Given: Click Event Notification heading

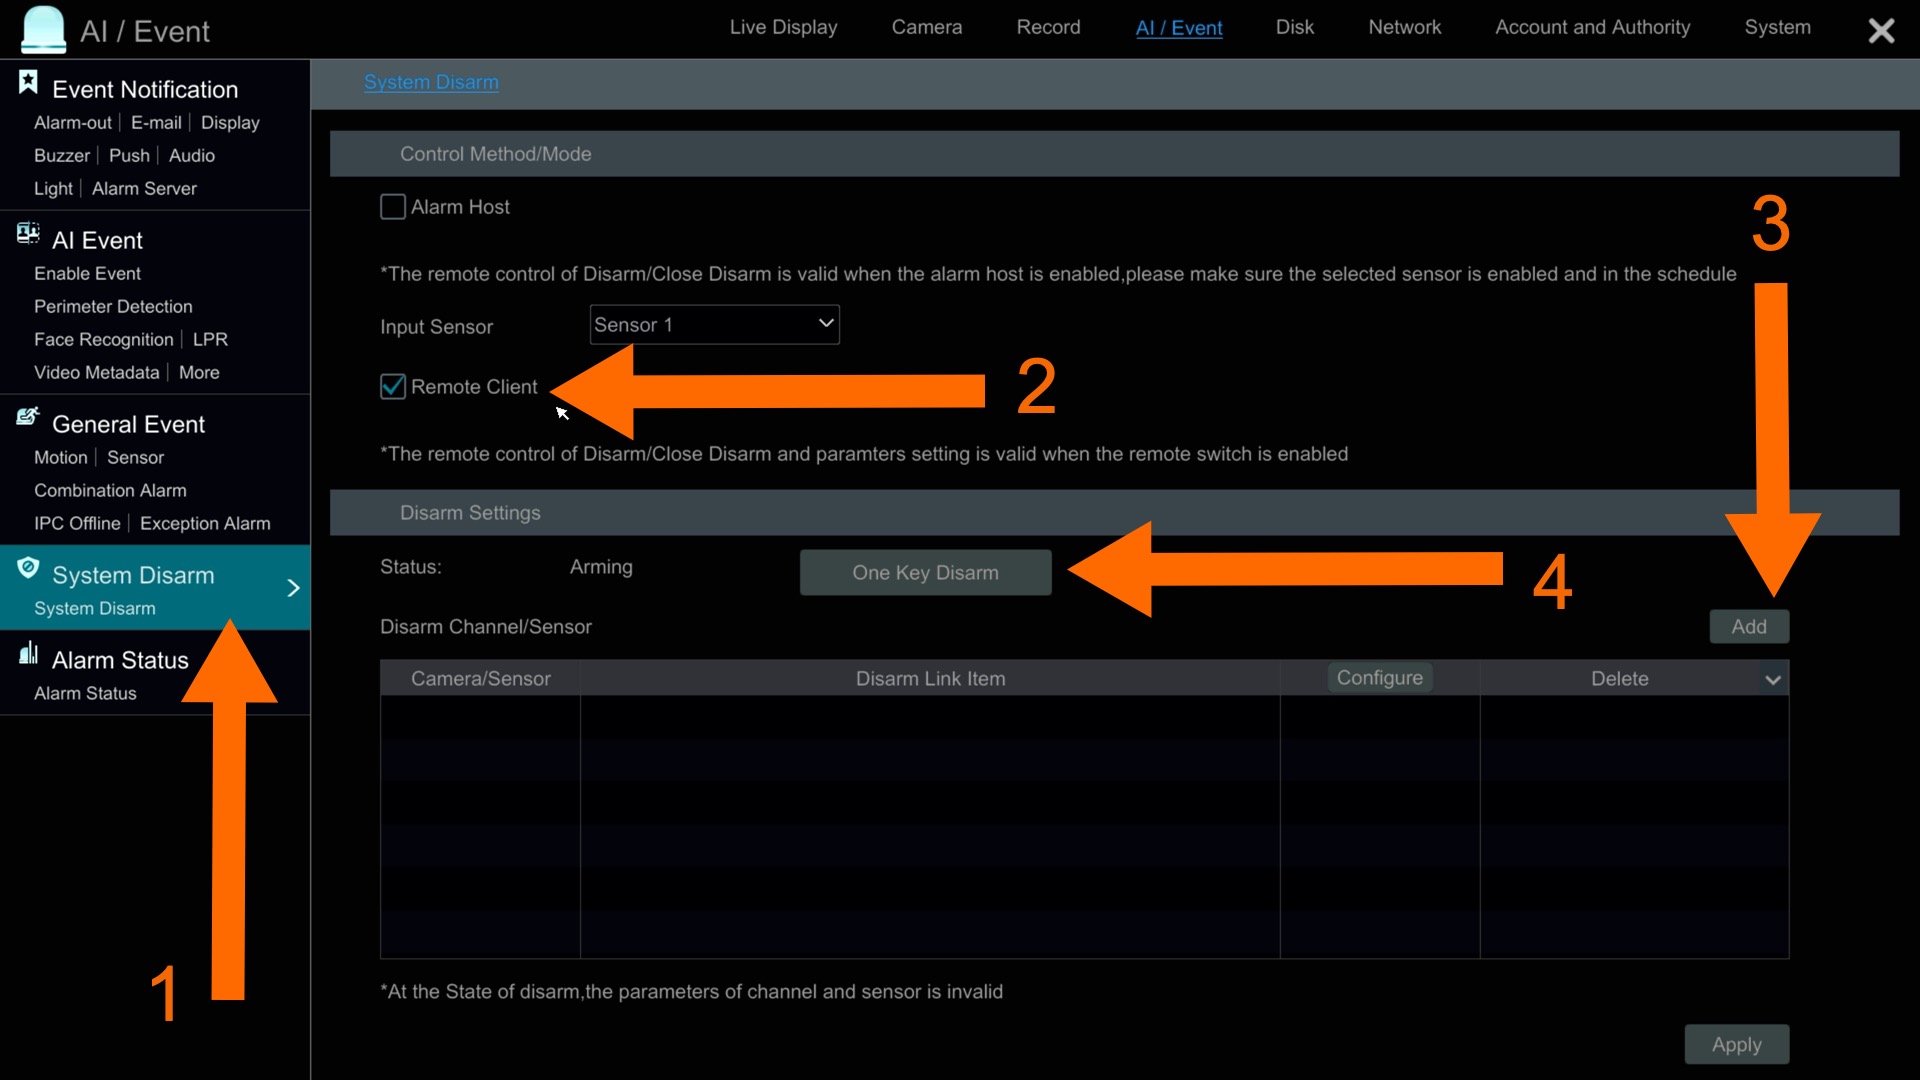Looking at the screenshot, I should (x=145, y=90).
